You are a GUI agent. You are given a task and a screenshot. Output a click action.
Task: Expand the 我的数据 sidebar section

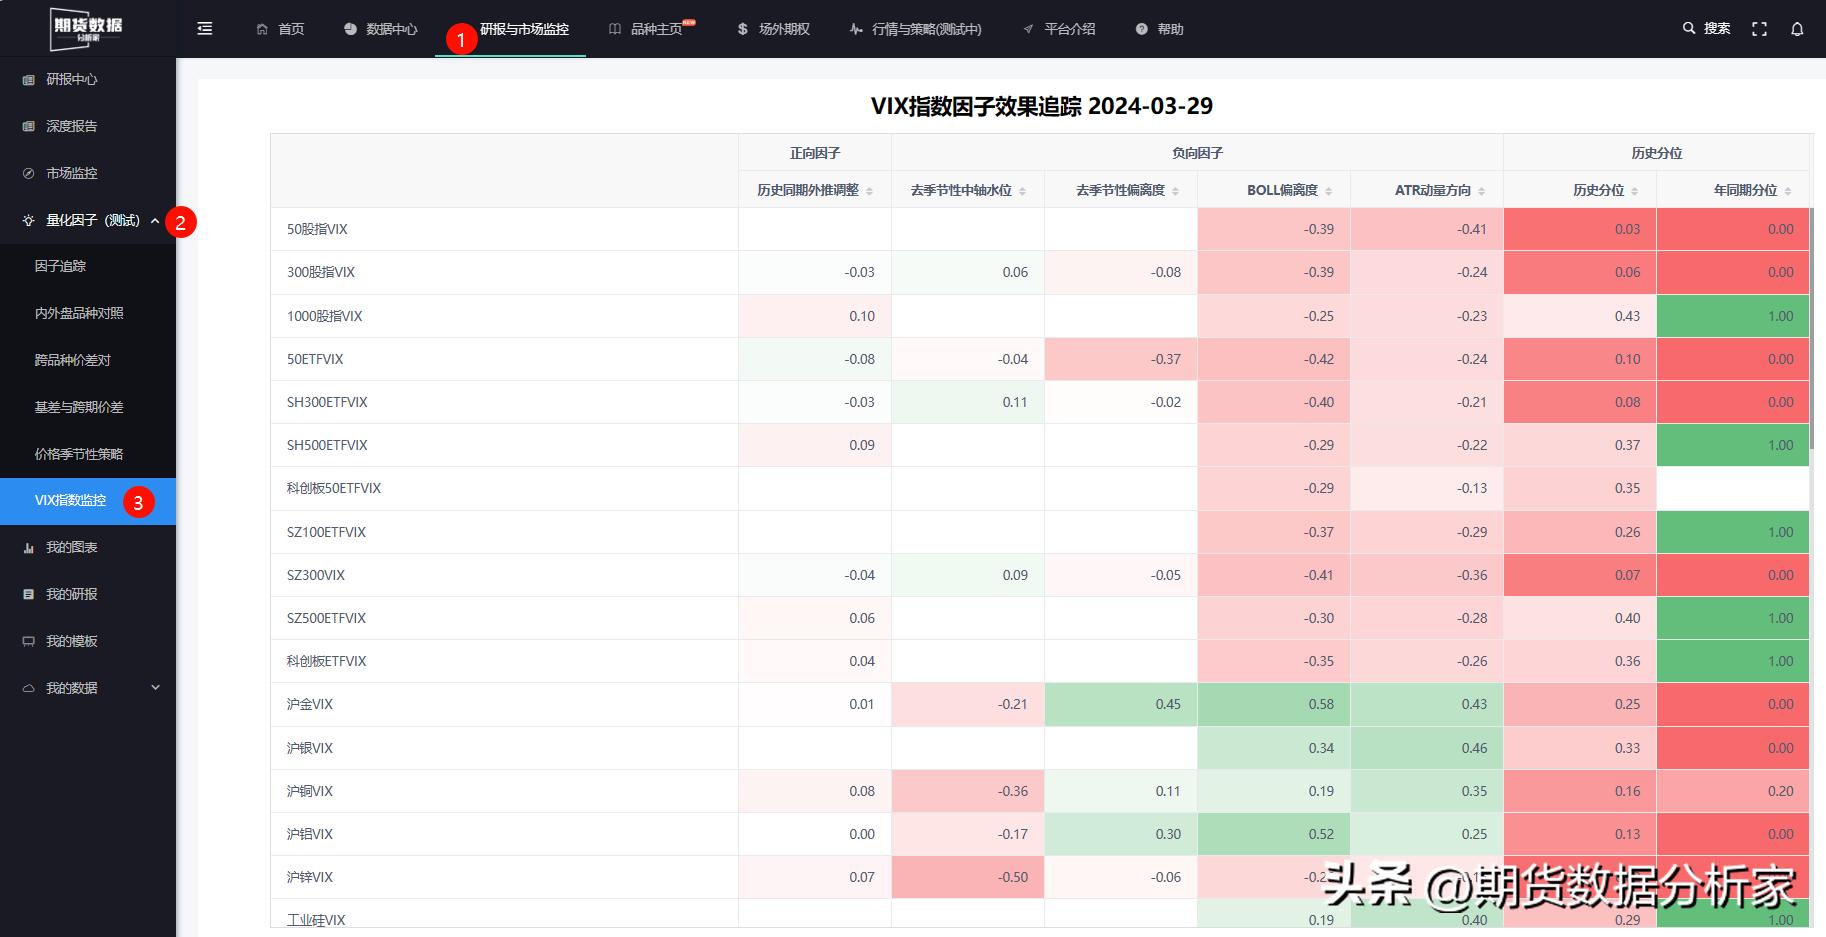[155, 687]
